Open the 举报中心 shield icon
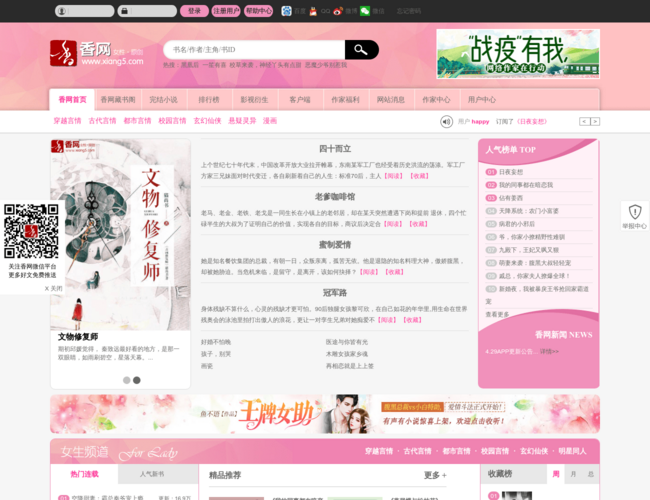Screen dimensions: 650x500 click(635, 216)
